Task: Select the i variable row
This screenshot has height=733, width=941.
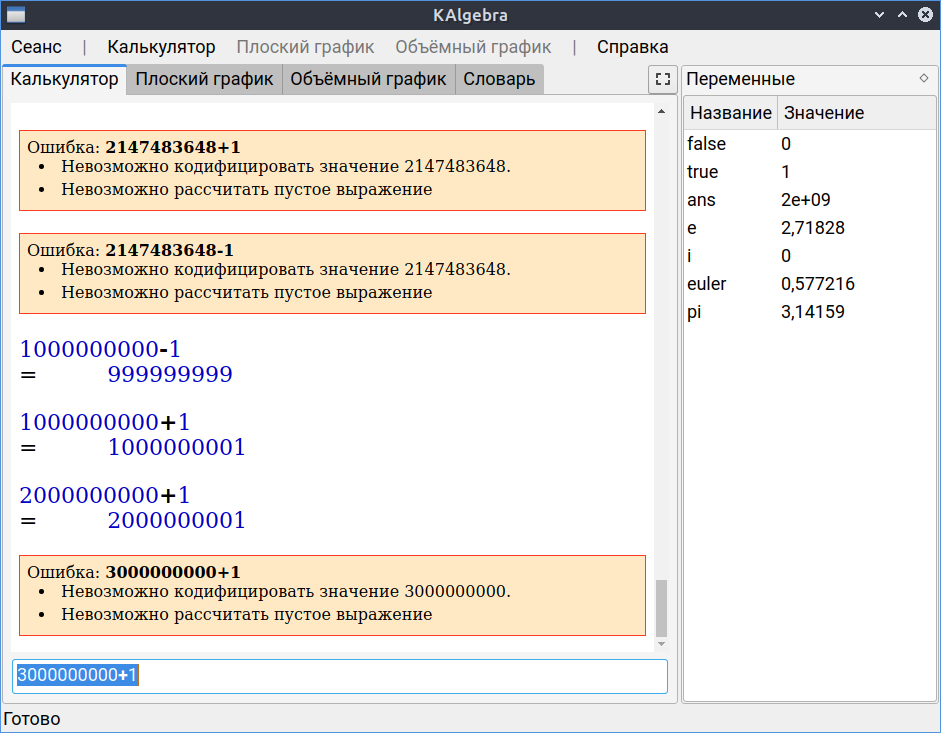Action: (810, 256)
